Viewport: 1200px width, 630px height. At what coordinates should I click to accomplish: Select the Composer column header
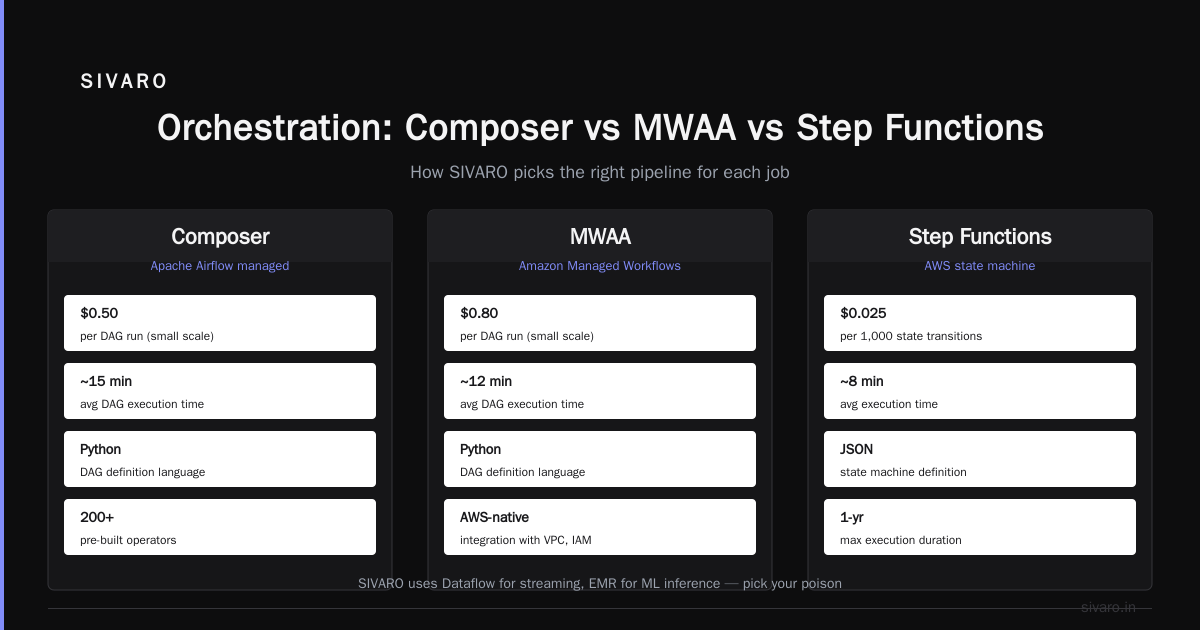click(x=220, y=237)
